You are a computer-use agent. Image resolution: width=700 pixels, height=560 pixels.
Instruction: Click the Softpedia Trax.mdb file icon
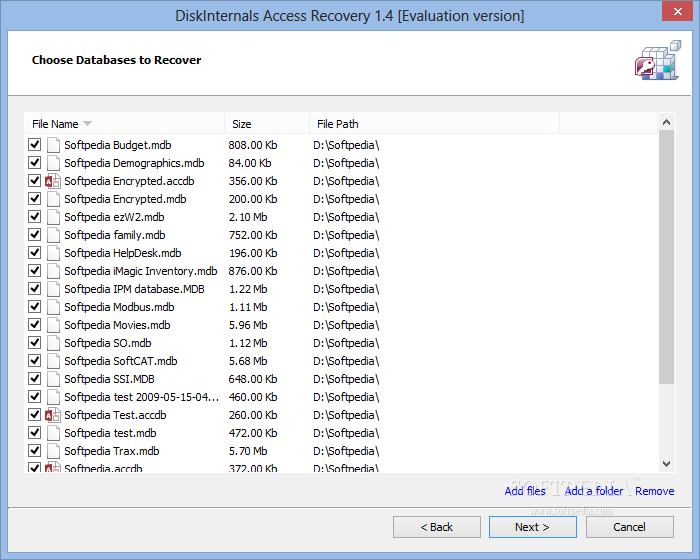tap(53, 451)
